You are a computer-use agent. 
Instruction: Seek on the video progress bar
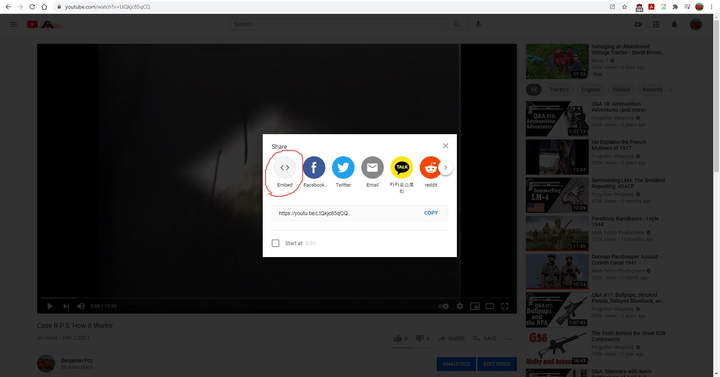(277, 298)
